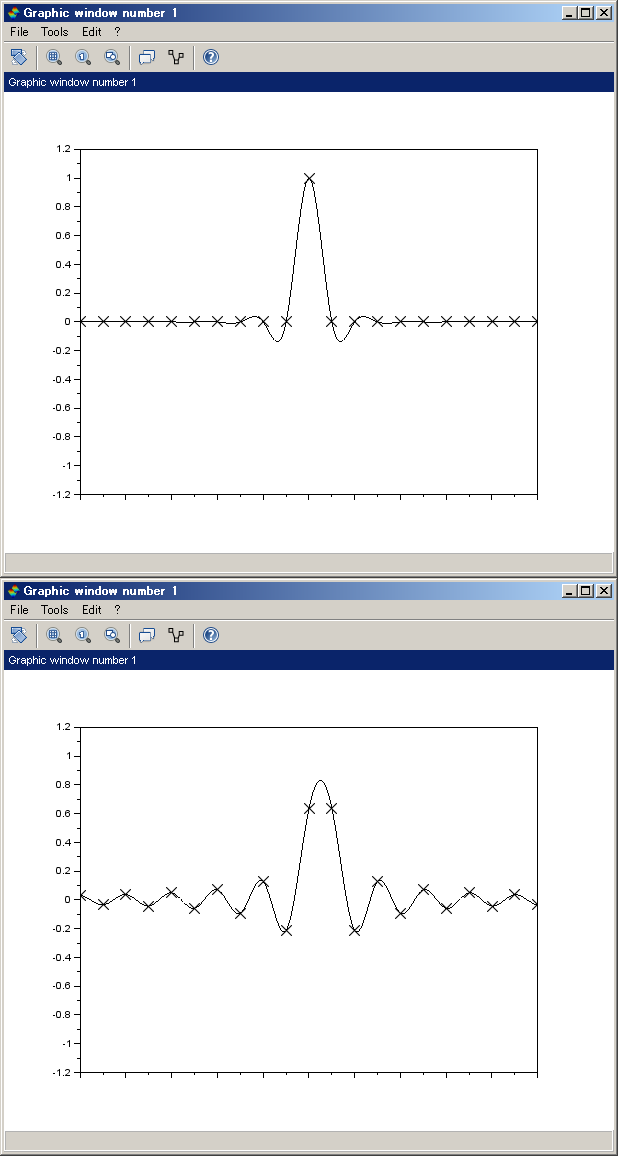Click the -1.2 axis label in upper plot
The width and height of the screenshot is (618, 1156).
point(61,494)
